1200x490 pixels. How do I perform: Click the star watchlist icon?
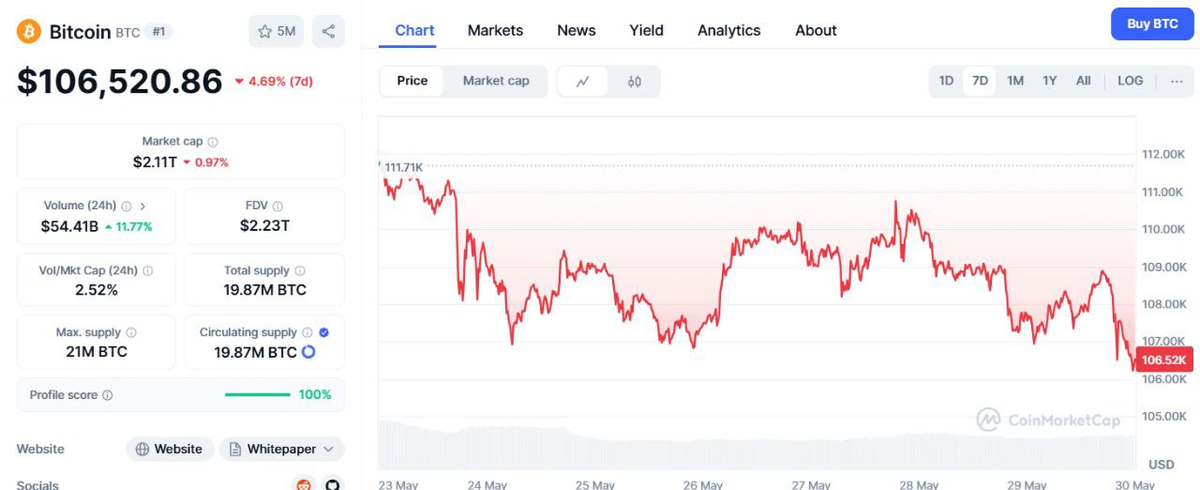(x=265, y=32)
